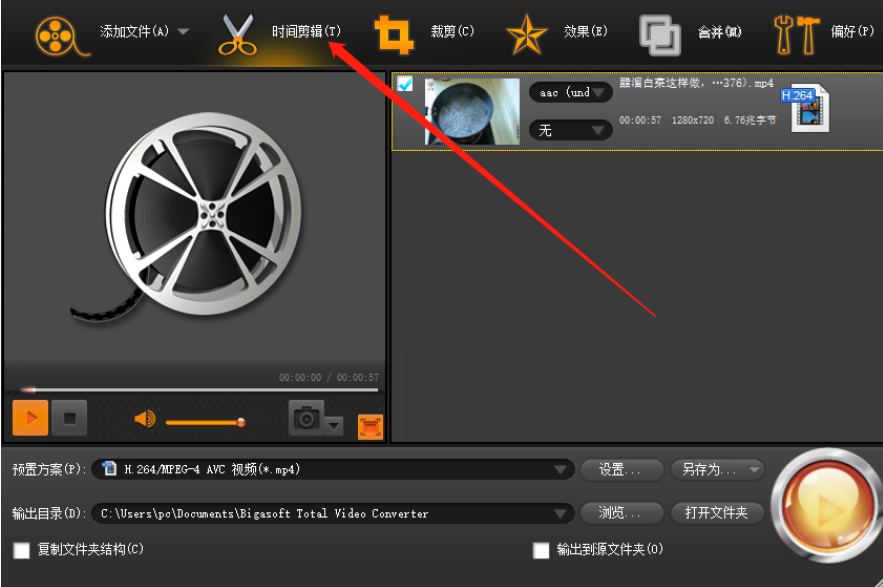883x587 pixels.
Task: Click the 打开文件夹 open folder button
Action: tap(717, 513)
